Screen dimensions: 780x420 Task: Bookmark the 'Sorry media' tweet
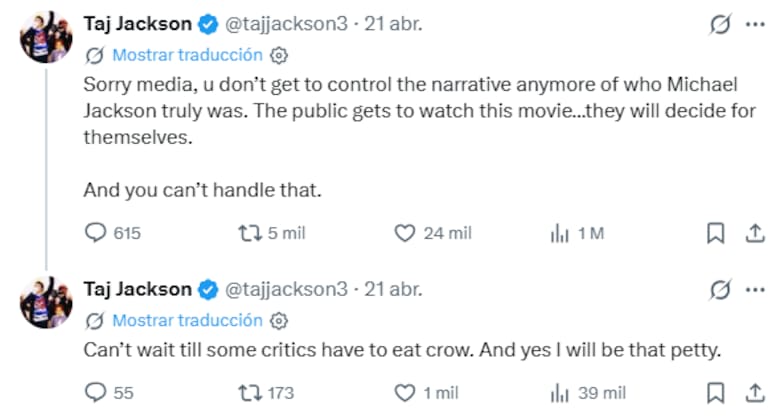[x=716, y=233]
